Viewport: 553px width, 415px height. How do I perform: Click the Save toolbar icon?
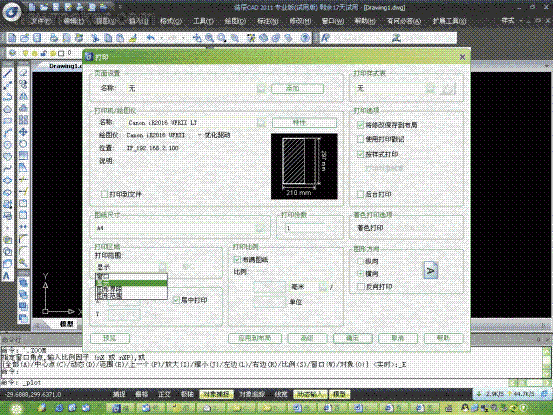point(37,37)
